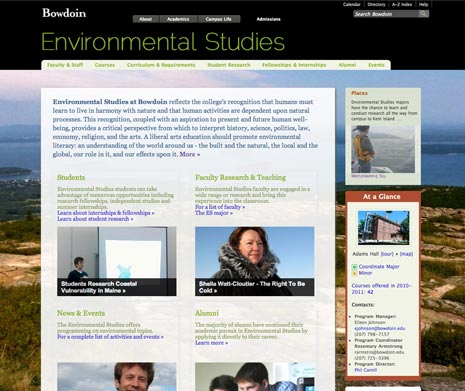The width and height of the screenshot is (465, 391).
Task: Open the Help link
Action: coord(423,4)
